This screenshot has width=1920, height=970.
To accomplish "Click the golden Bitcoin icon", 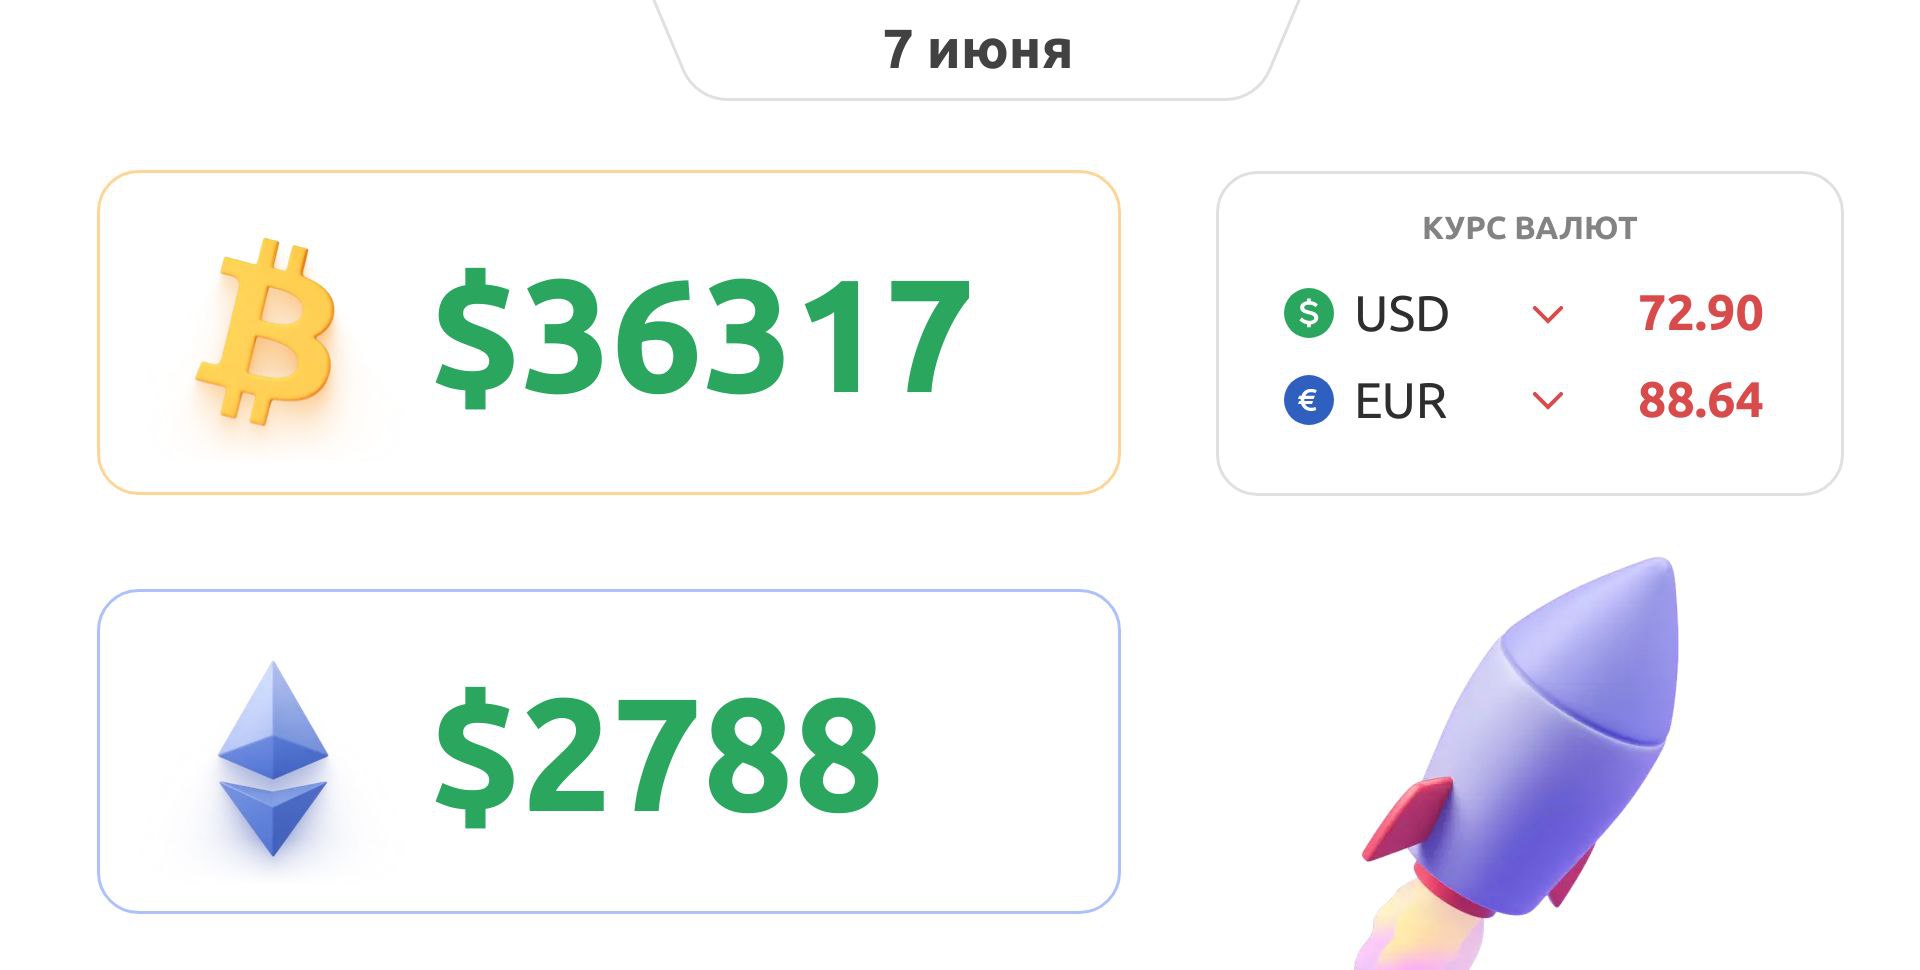I will [x=267, y=332].
